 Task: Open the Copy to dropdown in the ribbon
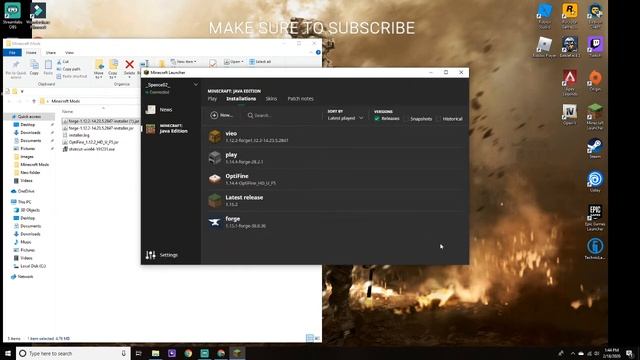[113, 69]
